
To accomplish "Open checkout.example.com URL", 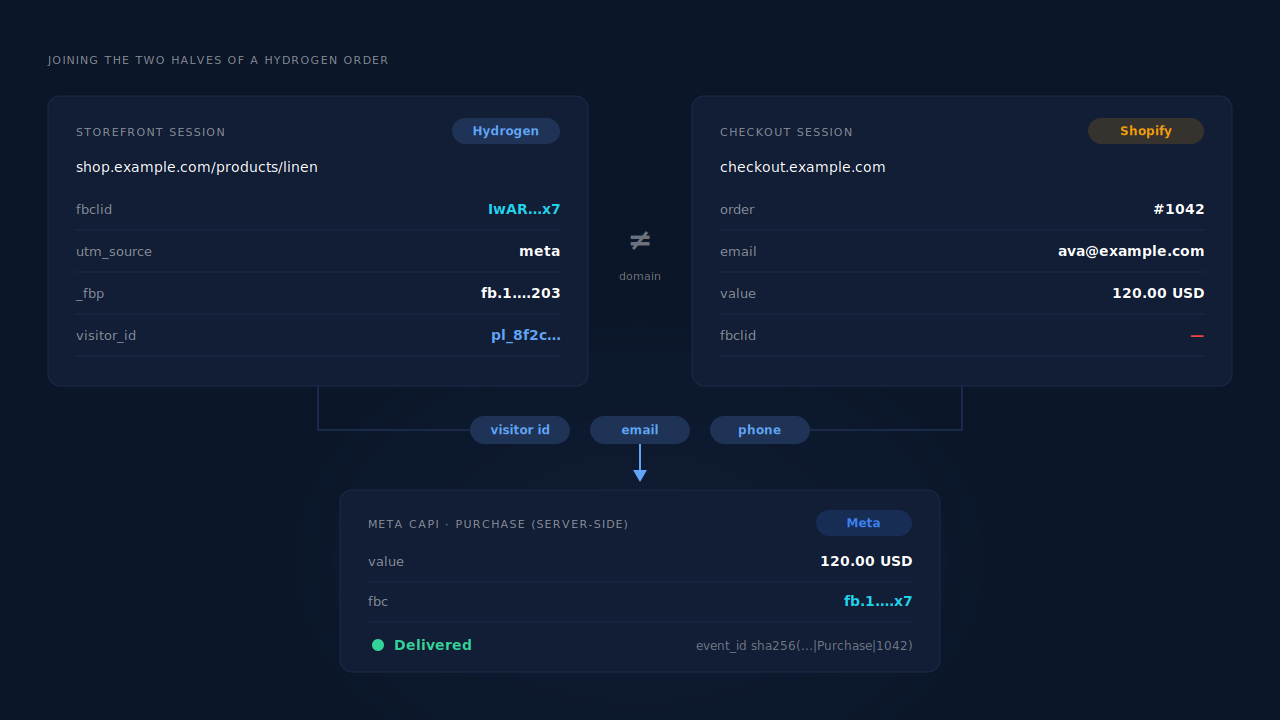I will click(803, 167).
